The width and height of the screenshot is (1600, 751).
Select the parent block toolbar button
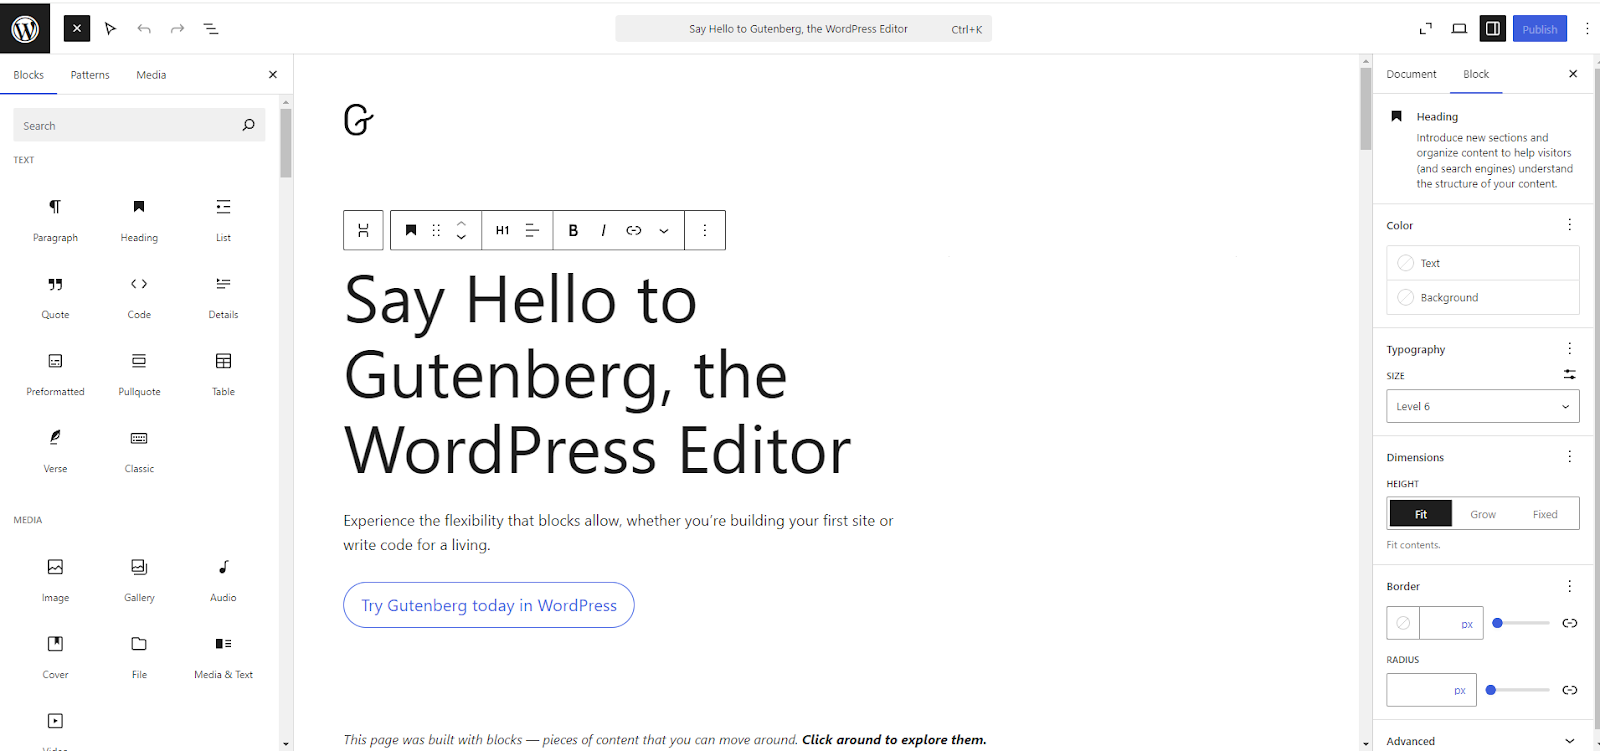[x=363, y=230]
